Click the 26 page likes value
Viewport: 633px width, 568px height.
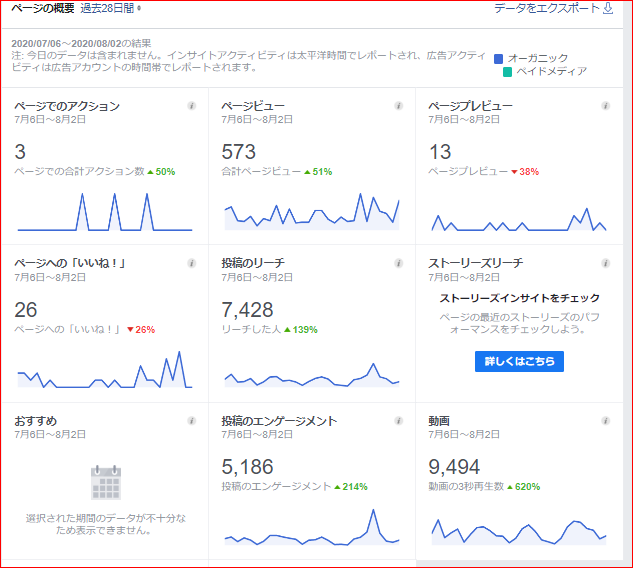click(25, 310)
